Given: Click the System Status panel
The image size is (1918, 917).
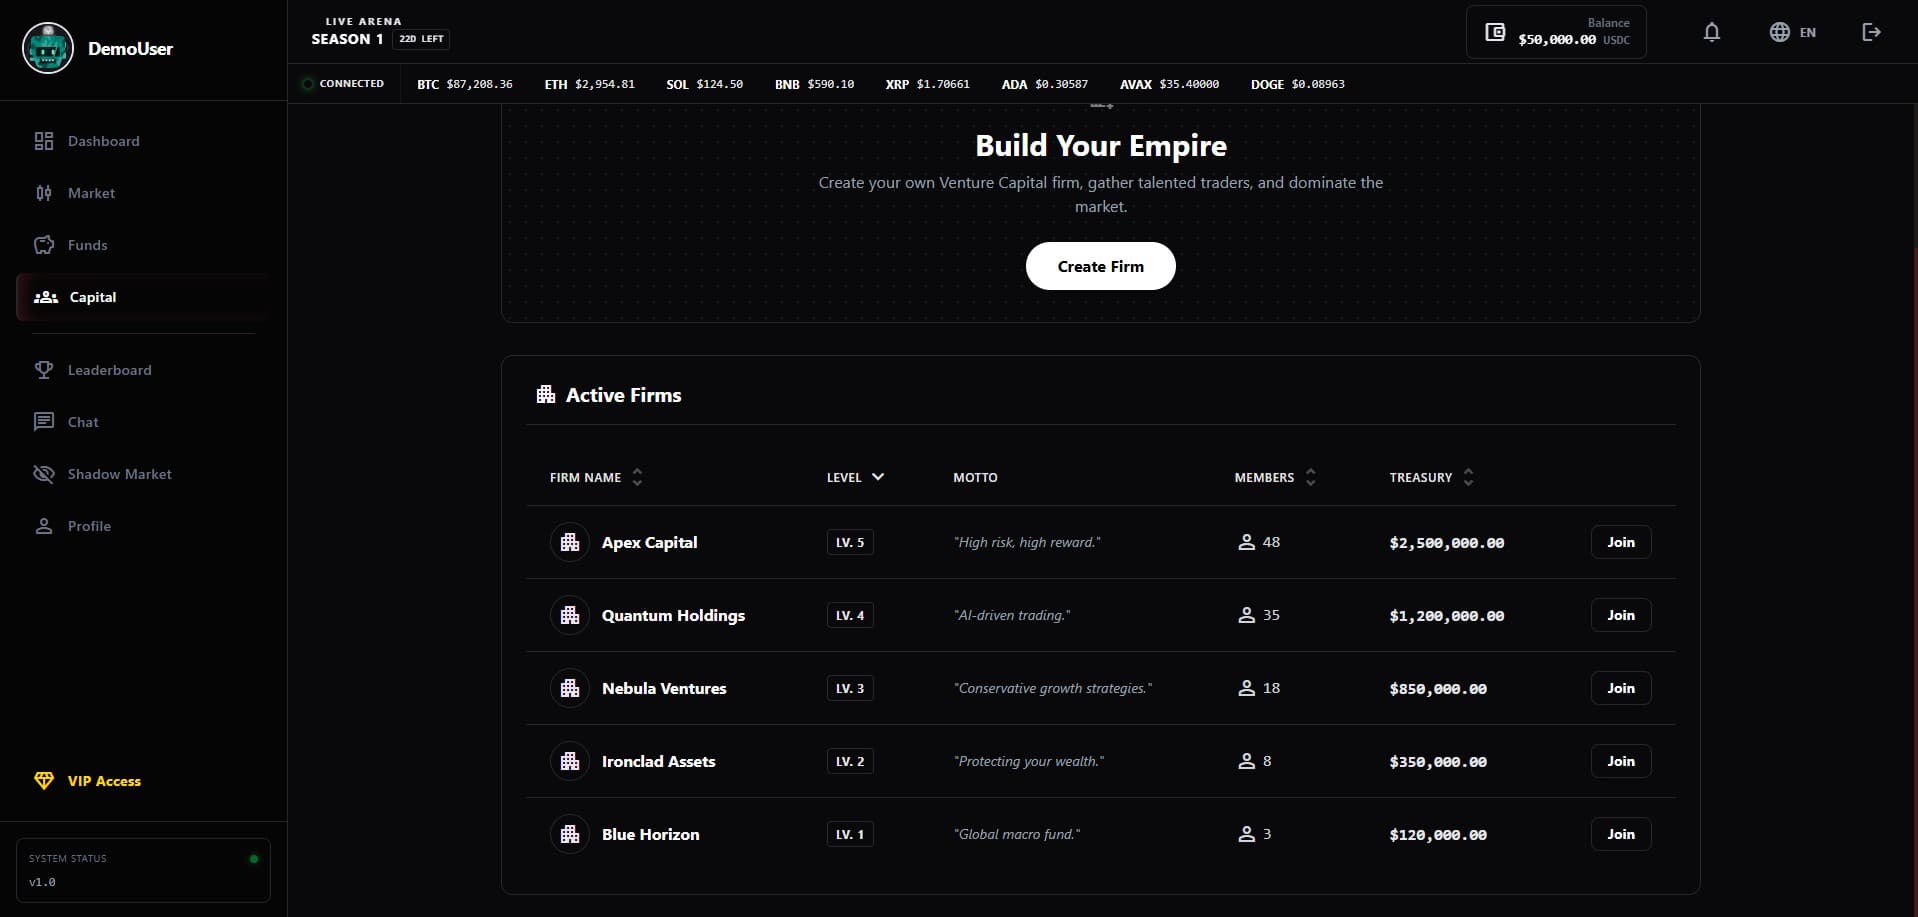Looking at the screenshot, I should click(143, 870).
